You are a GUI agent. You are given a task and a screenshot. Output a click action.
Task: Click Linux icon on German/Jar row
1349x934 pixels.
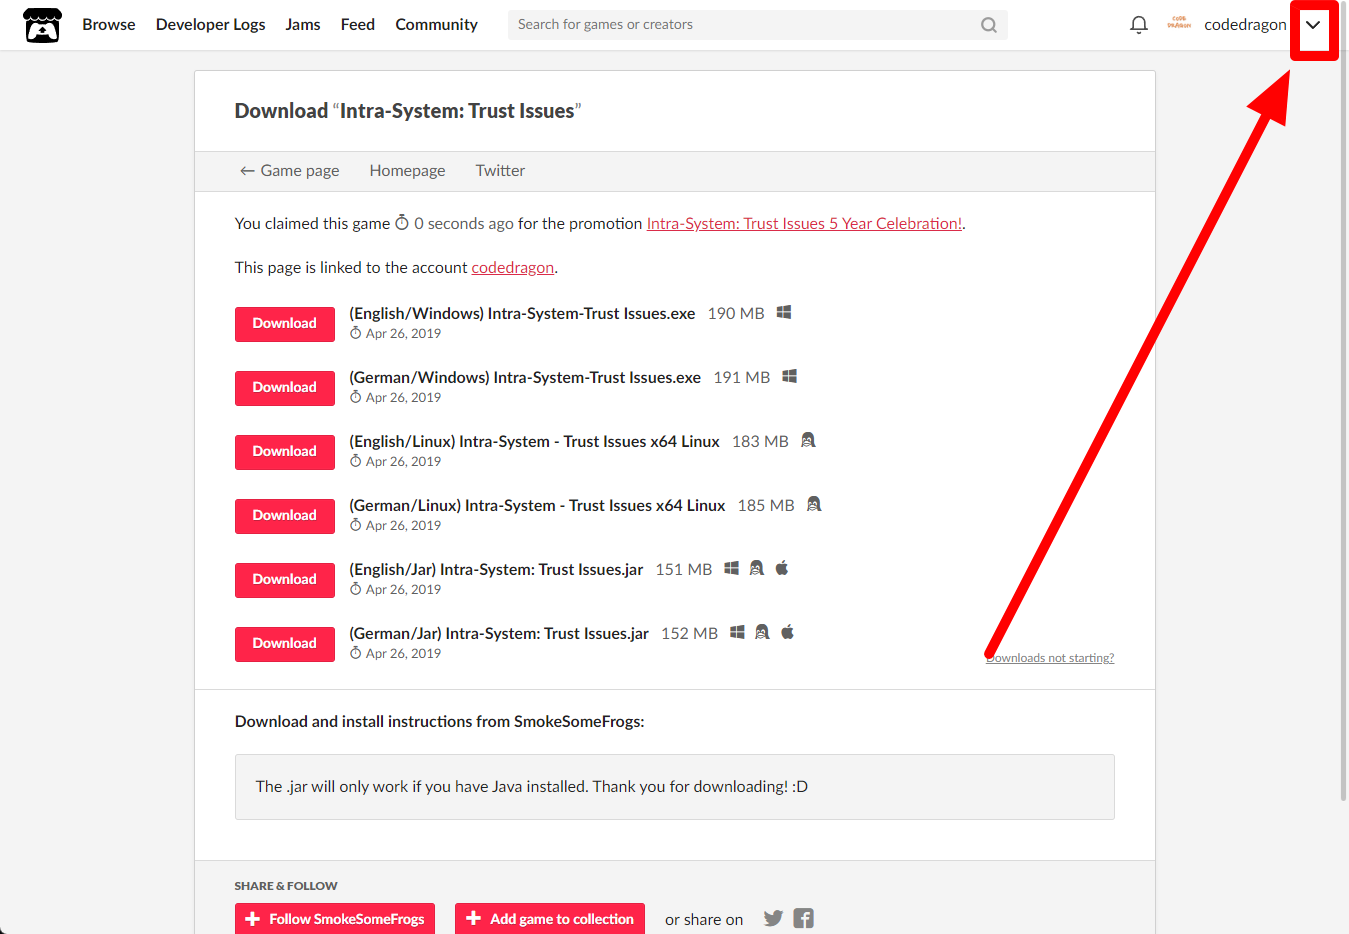(x=762, y=632)
